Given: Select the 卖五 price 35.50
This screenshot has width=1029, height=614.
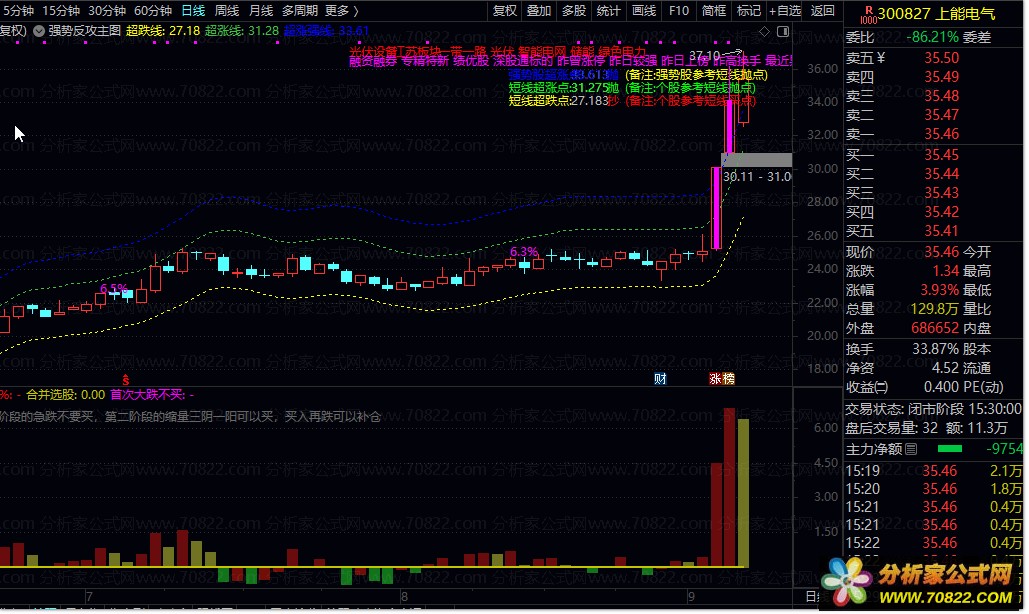Looking at the screenshot, I should (x=941, y=58).
